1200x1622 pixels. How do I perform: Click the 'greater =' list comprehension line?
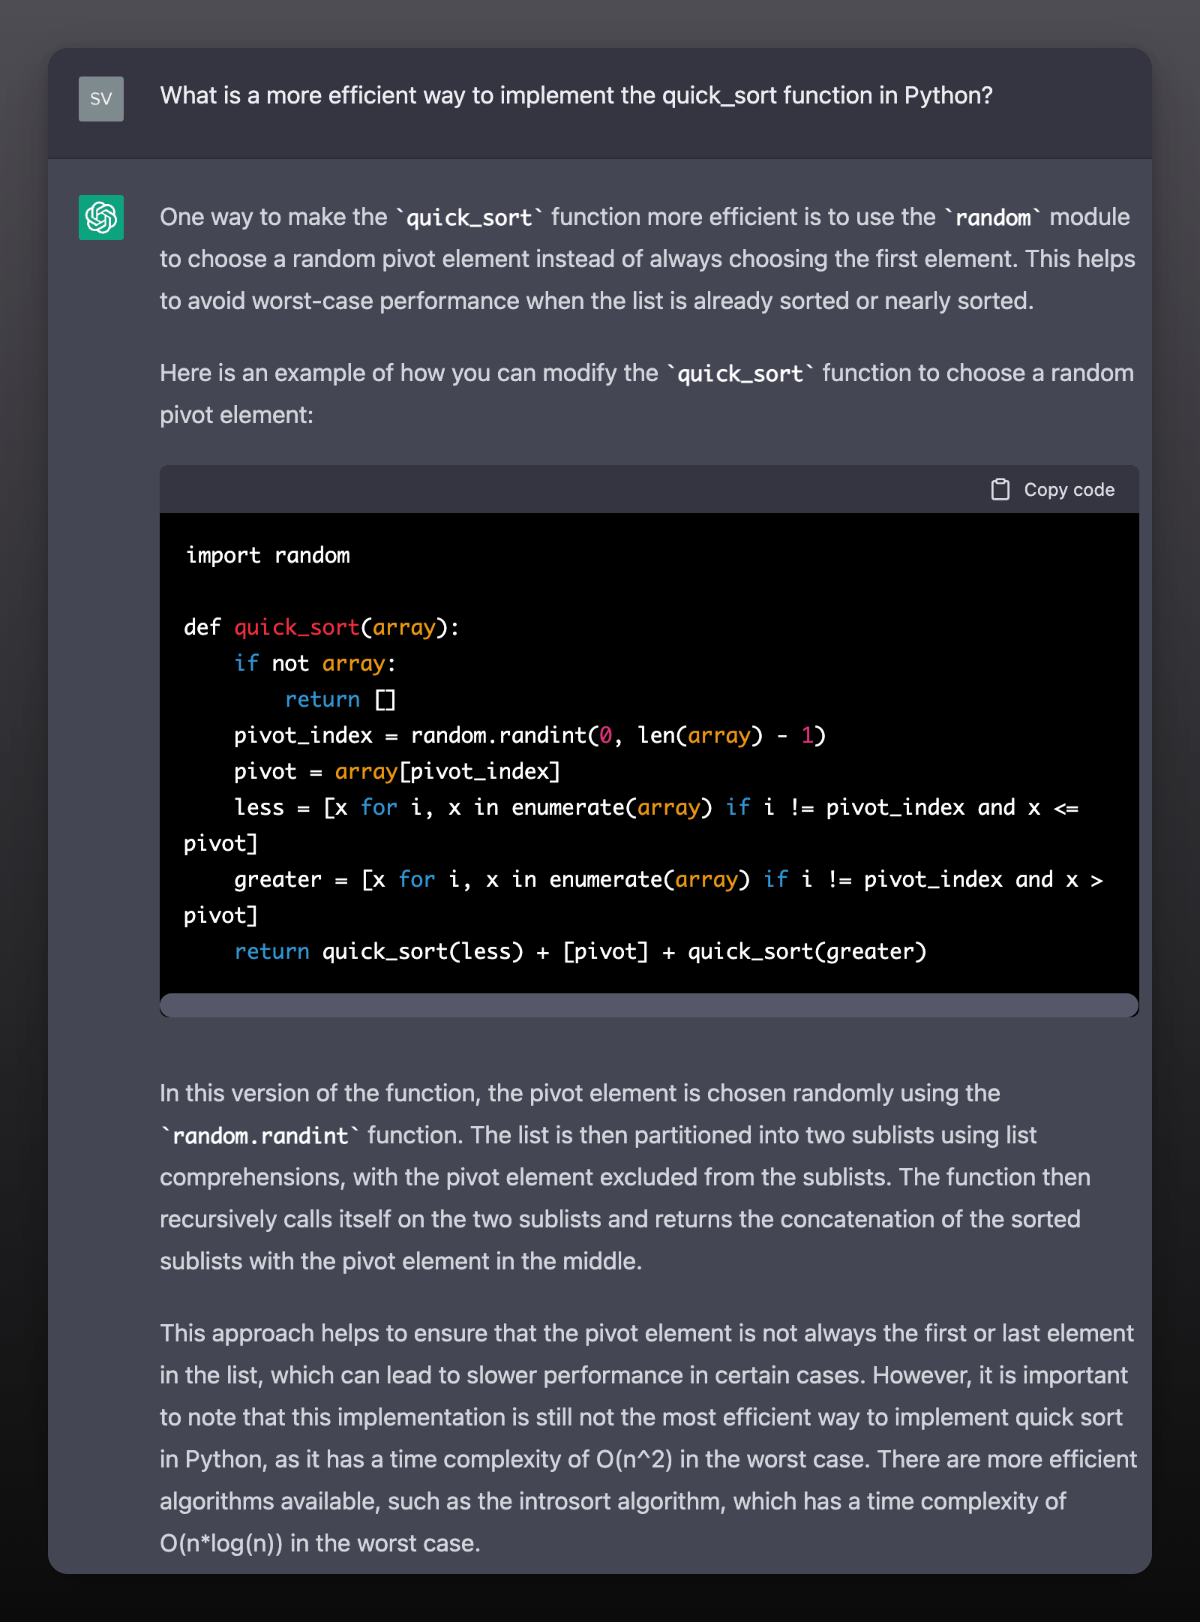click(x=643, y=897)
